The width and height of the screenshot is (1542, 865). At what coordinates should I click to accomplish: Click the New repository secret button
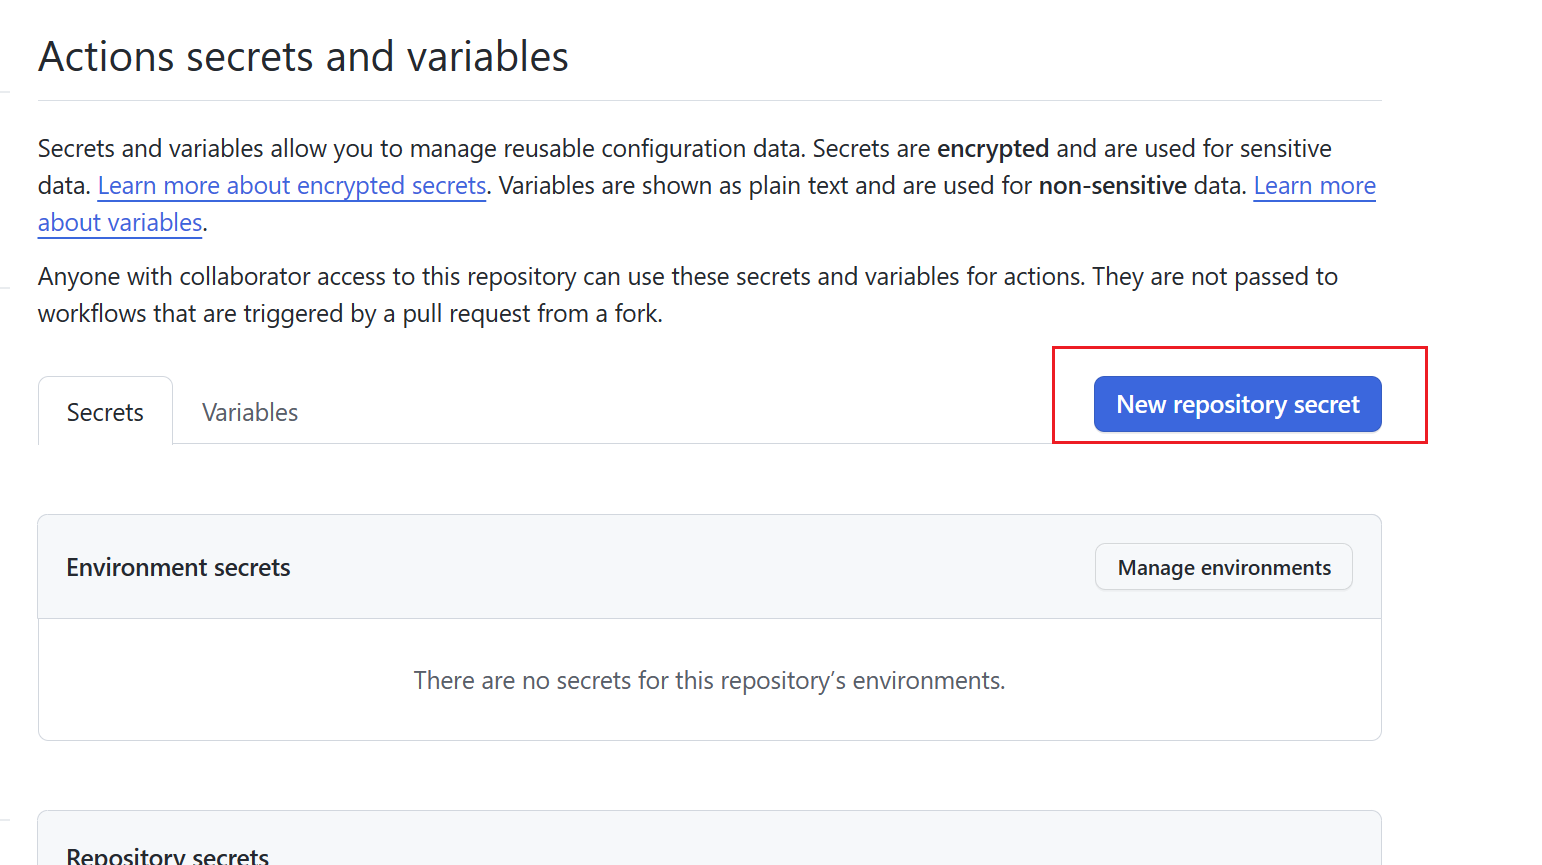[x=1237, y=405]
